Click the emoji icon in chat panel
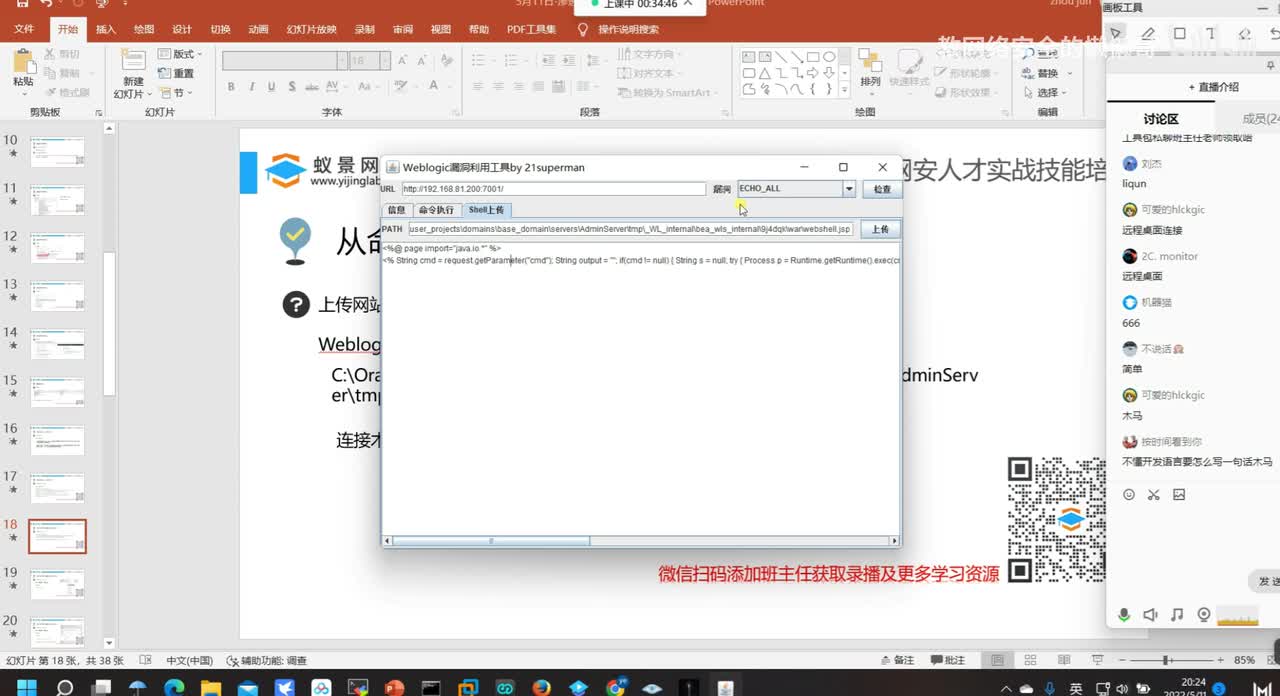This screenshot has height=696, width=1280. [1129, 494]
